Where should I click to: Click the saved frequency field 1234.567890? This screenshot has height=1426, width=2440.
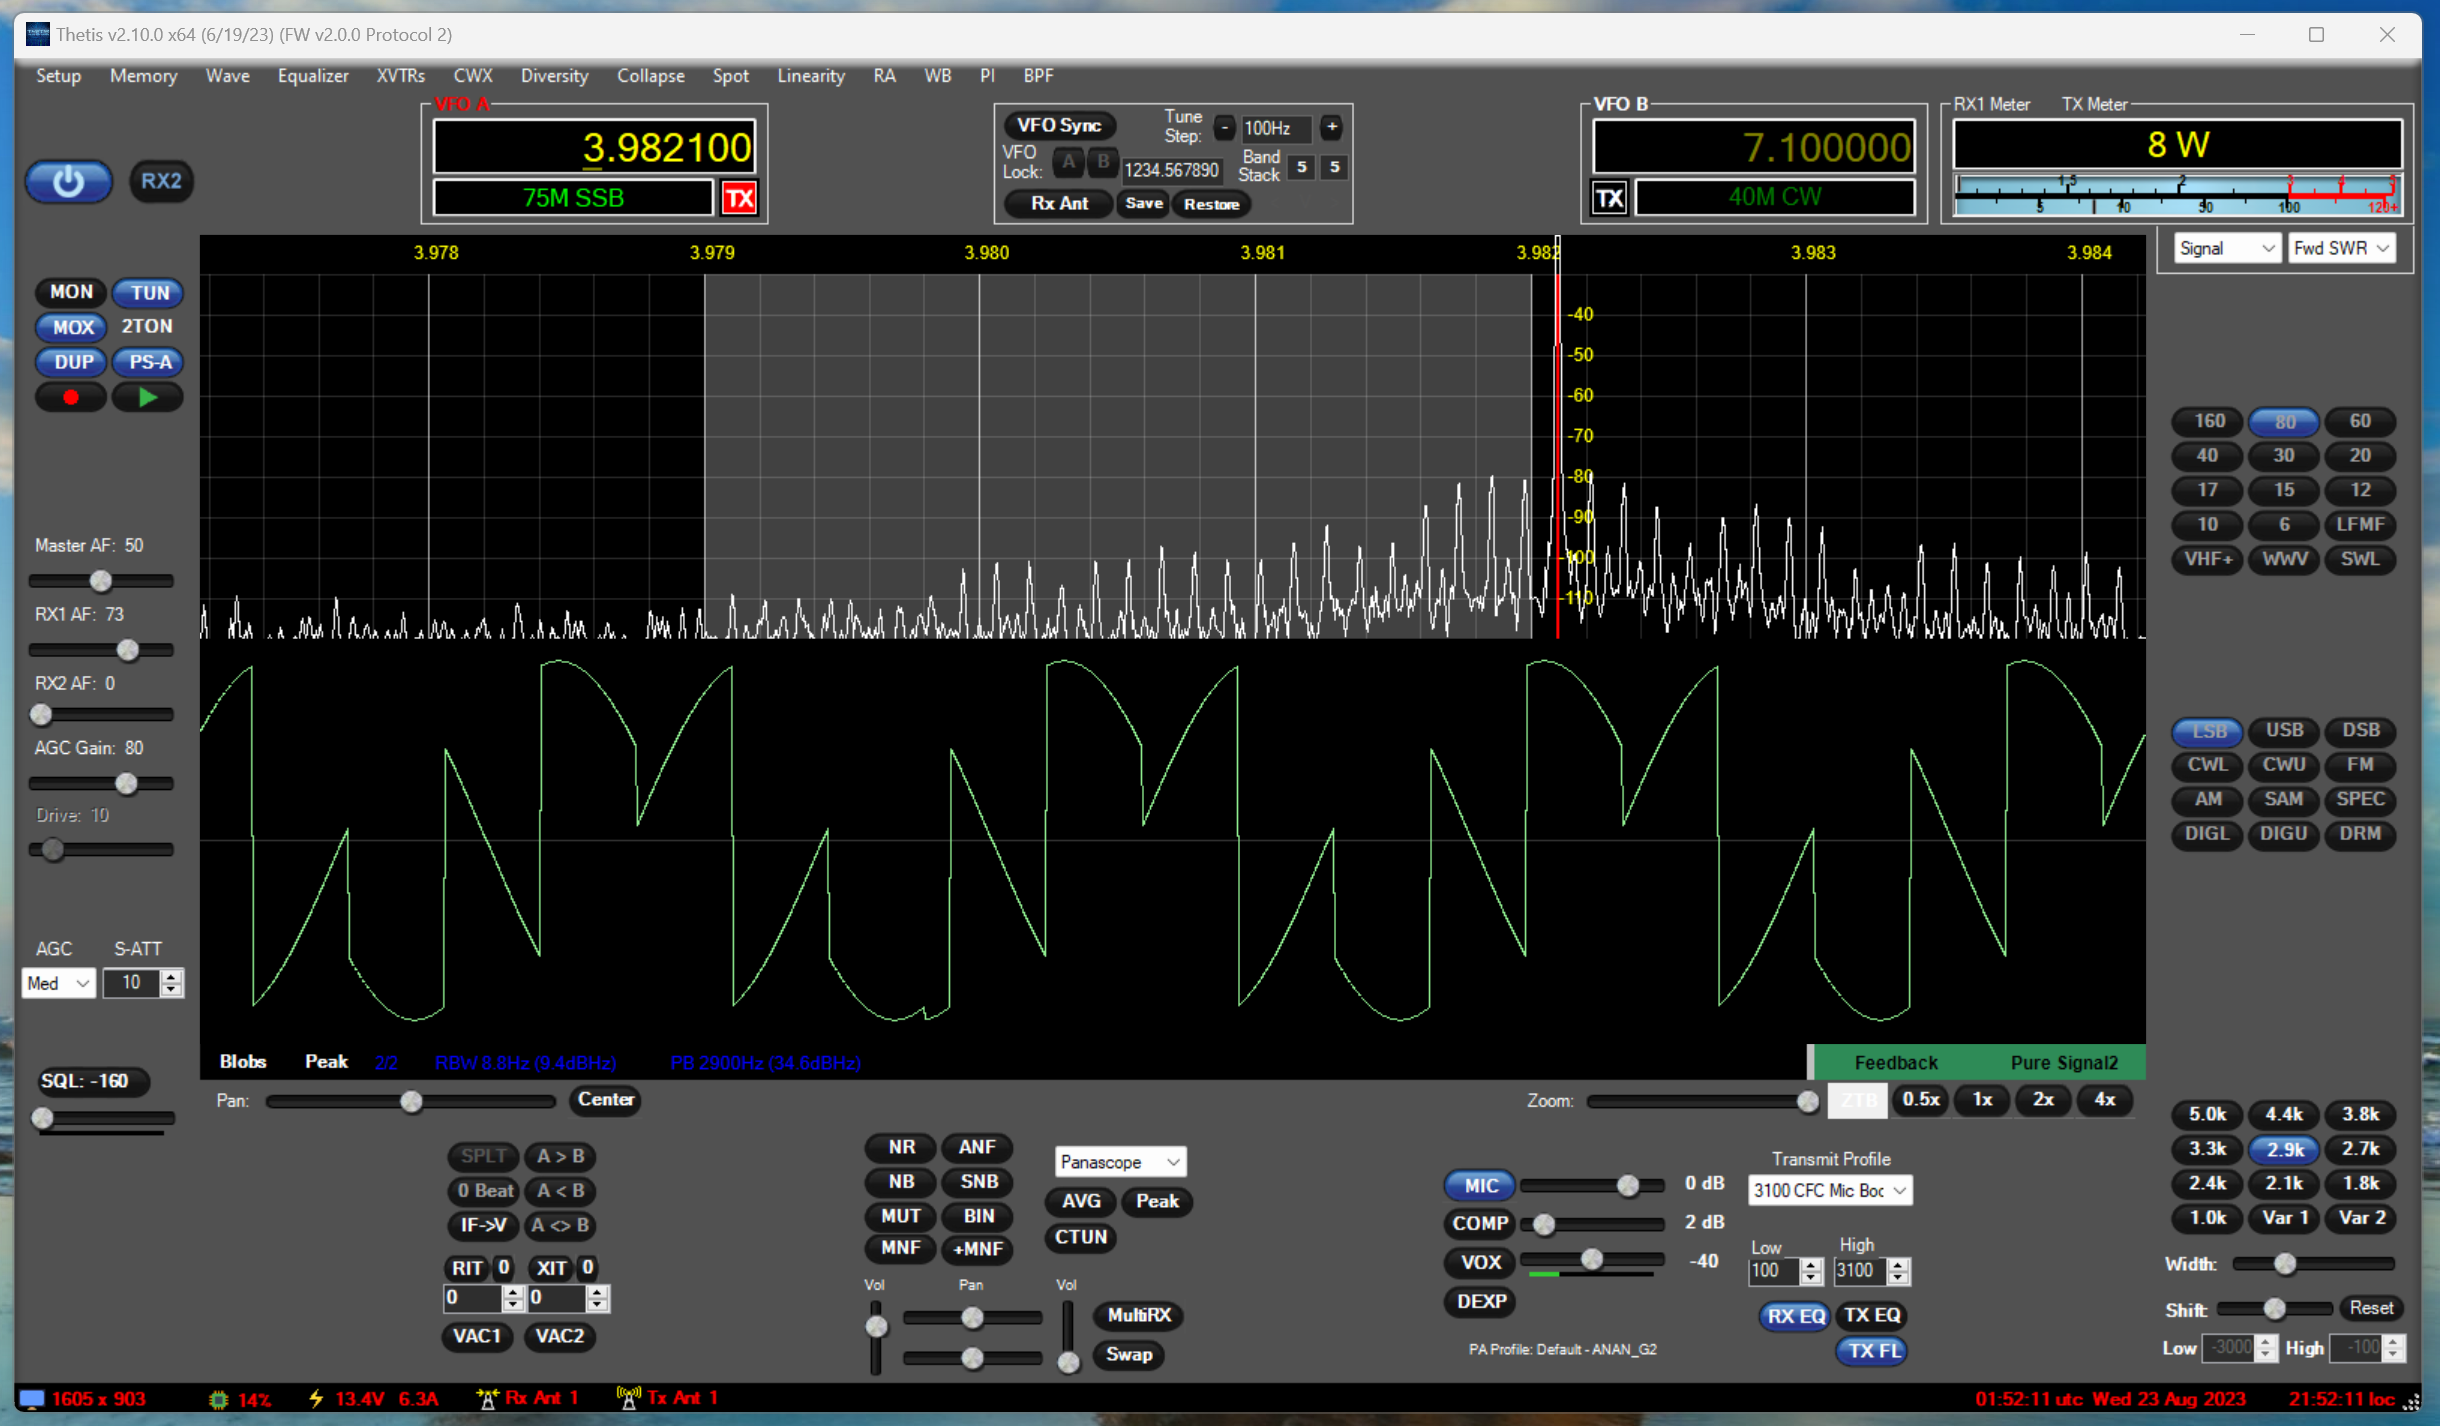pyautogui.click(x=1171, y=170)
